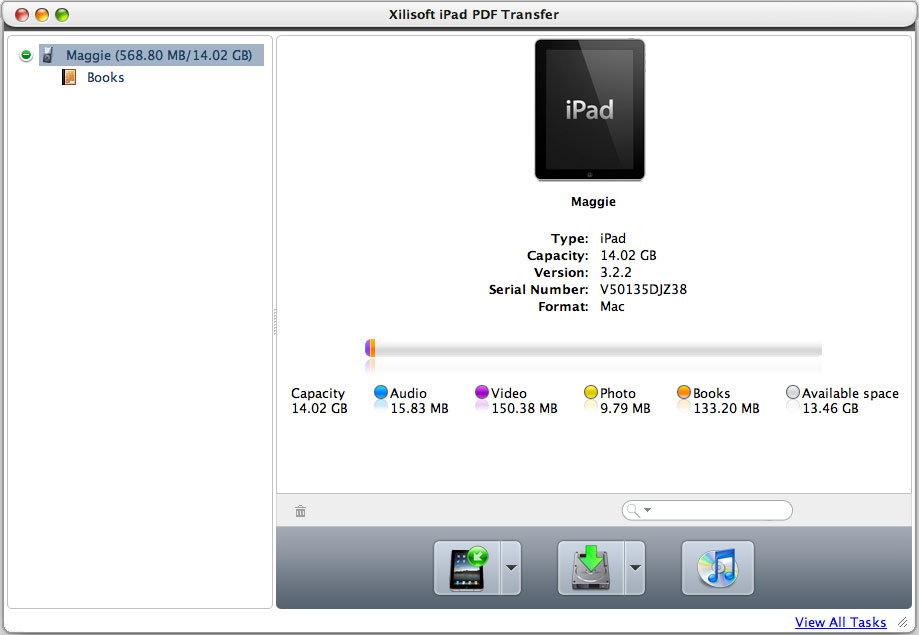Click the capacity usage progress bar
Image resolution: width=919 pixels, height=635 pixels.
click(x=594, y=350)
